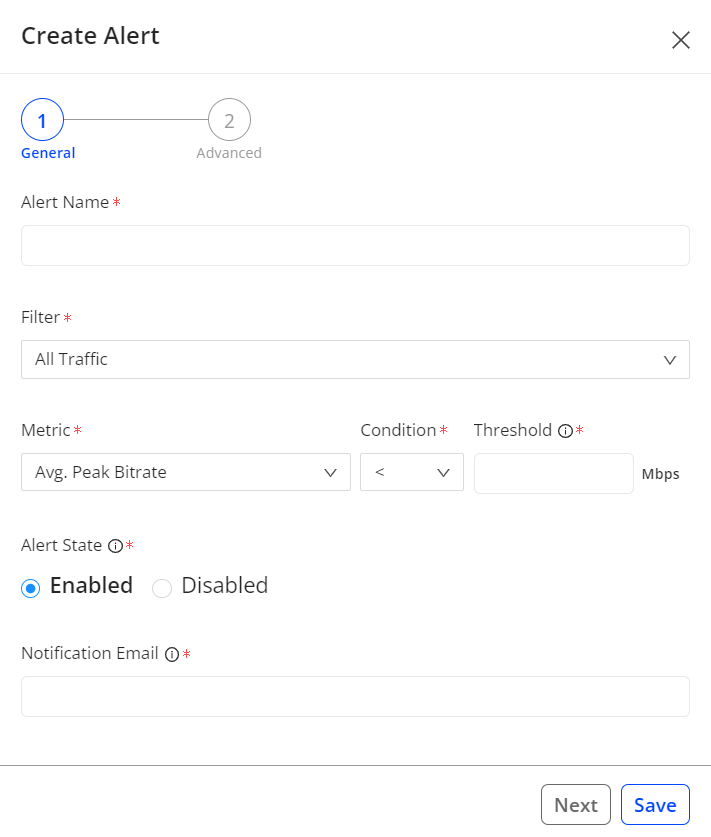Select the Disabled alert state

[x=162, y=588]
